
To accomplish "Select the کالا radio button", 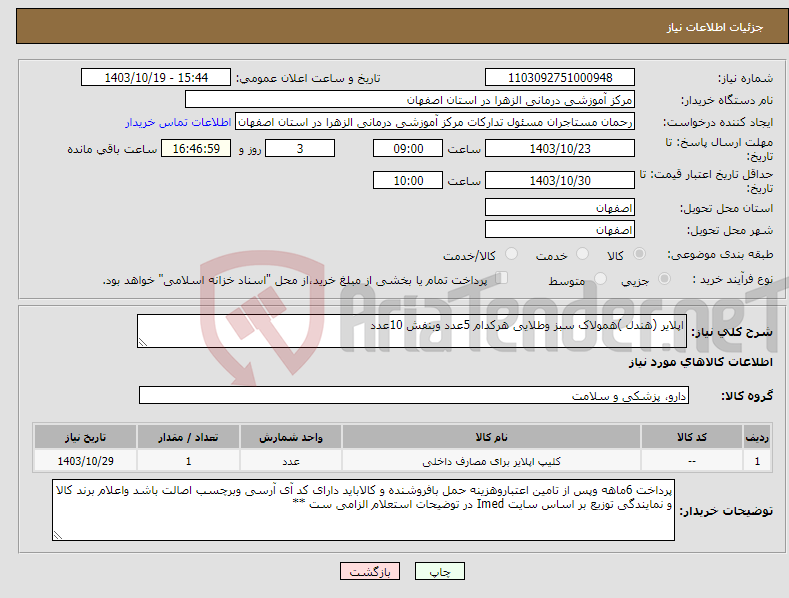I will [x=639, y=254].
